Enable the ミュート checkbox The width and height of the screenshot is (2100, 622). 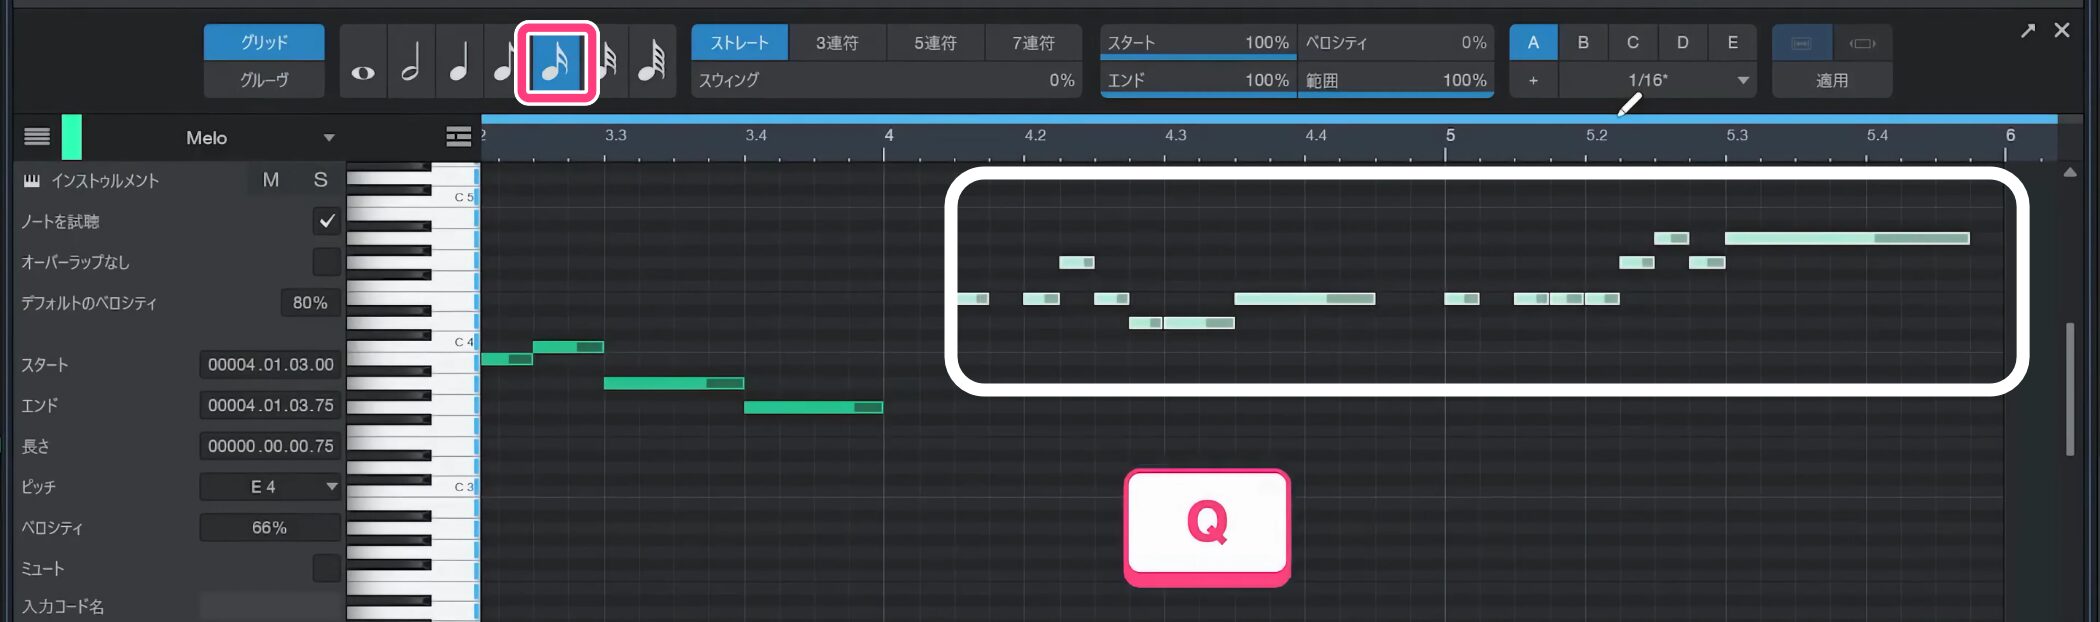(x=326, y=568)
